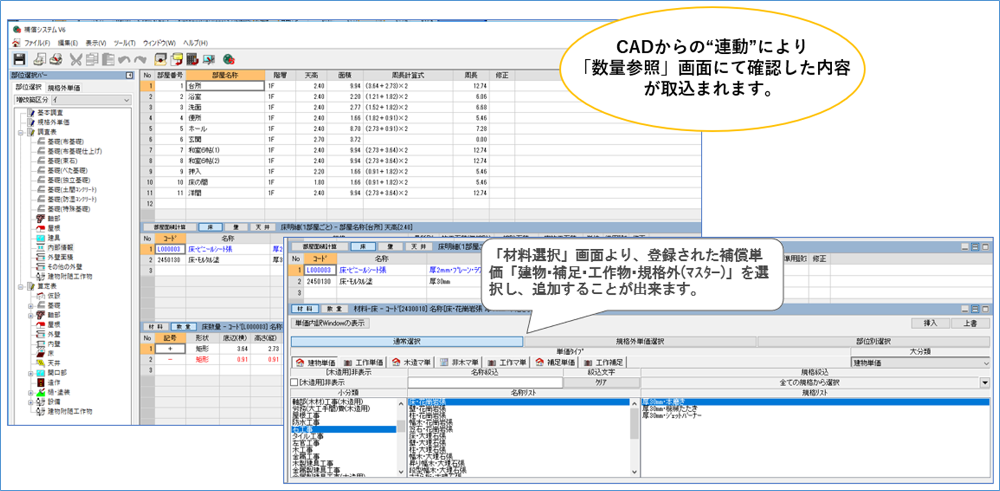
Task: Open the 増改築区分 dropdown
Action: [126, 101]
